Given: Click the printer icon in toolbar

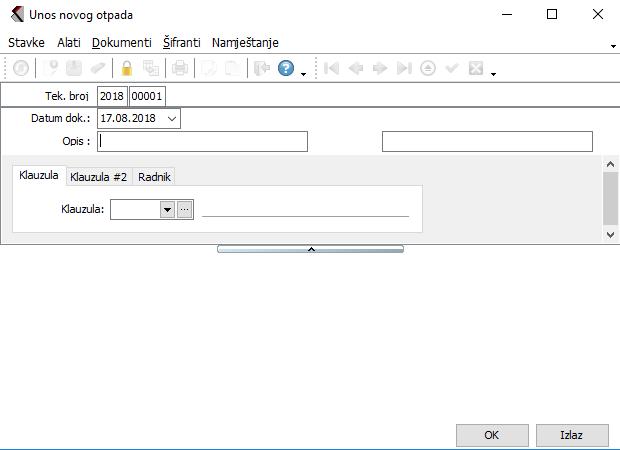Looking at the screenshot, I should [180, 69].
